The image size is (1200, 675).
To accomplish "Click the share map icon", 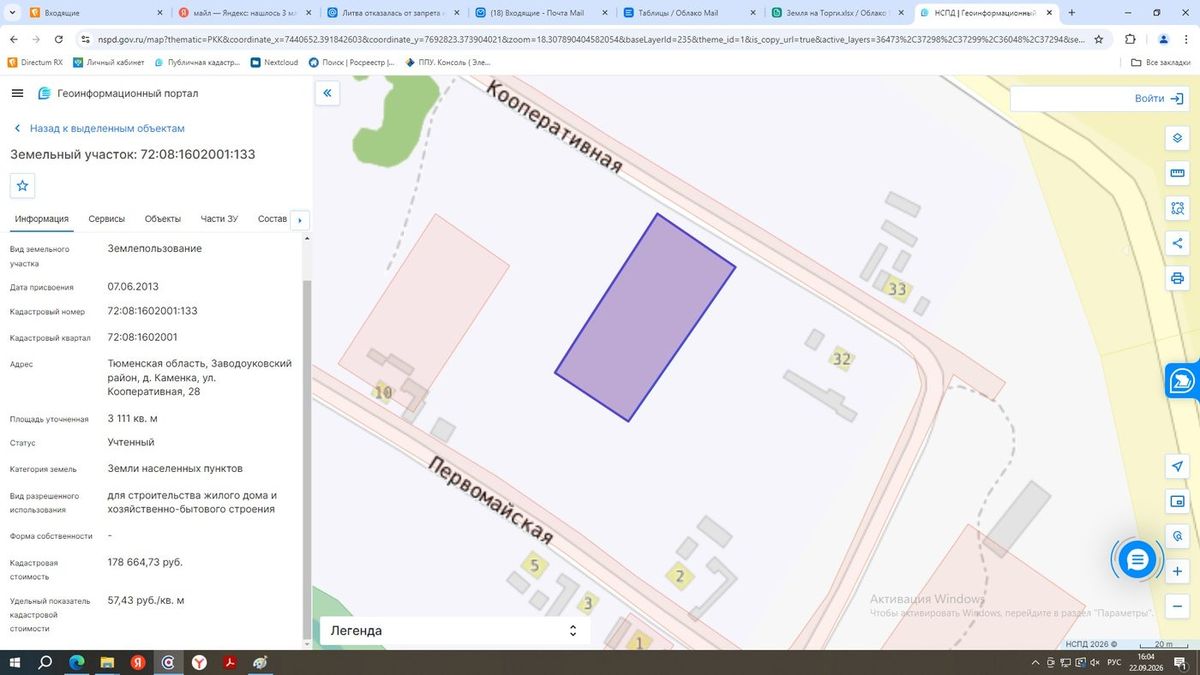I will click(x=1177, y=243).
